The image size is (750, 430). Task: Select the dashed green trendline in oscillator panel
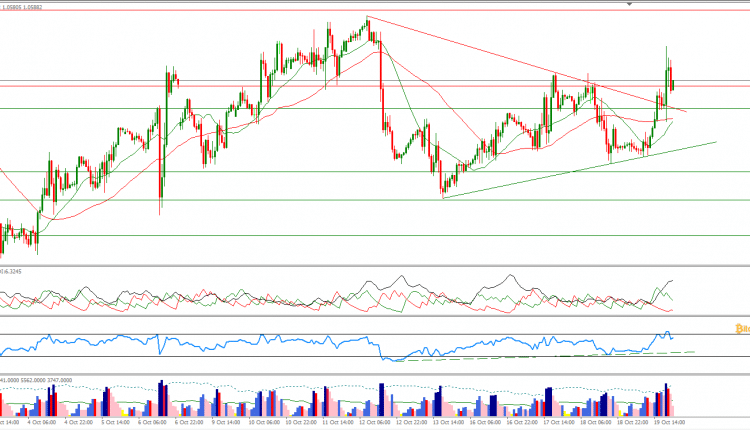pyautogui.click(x=545, y=356)
